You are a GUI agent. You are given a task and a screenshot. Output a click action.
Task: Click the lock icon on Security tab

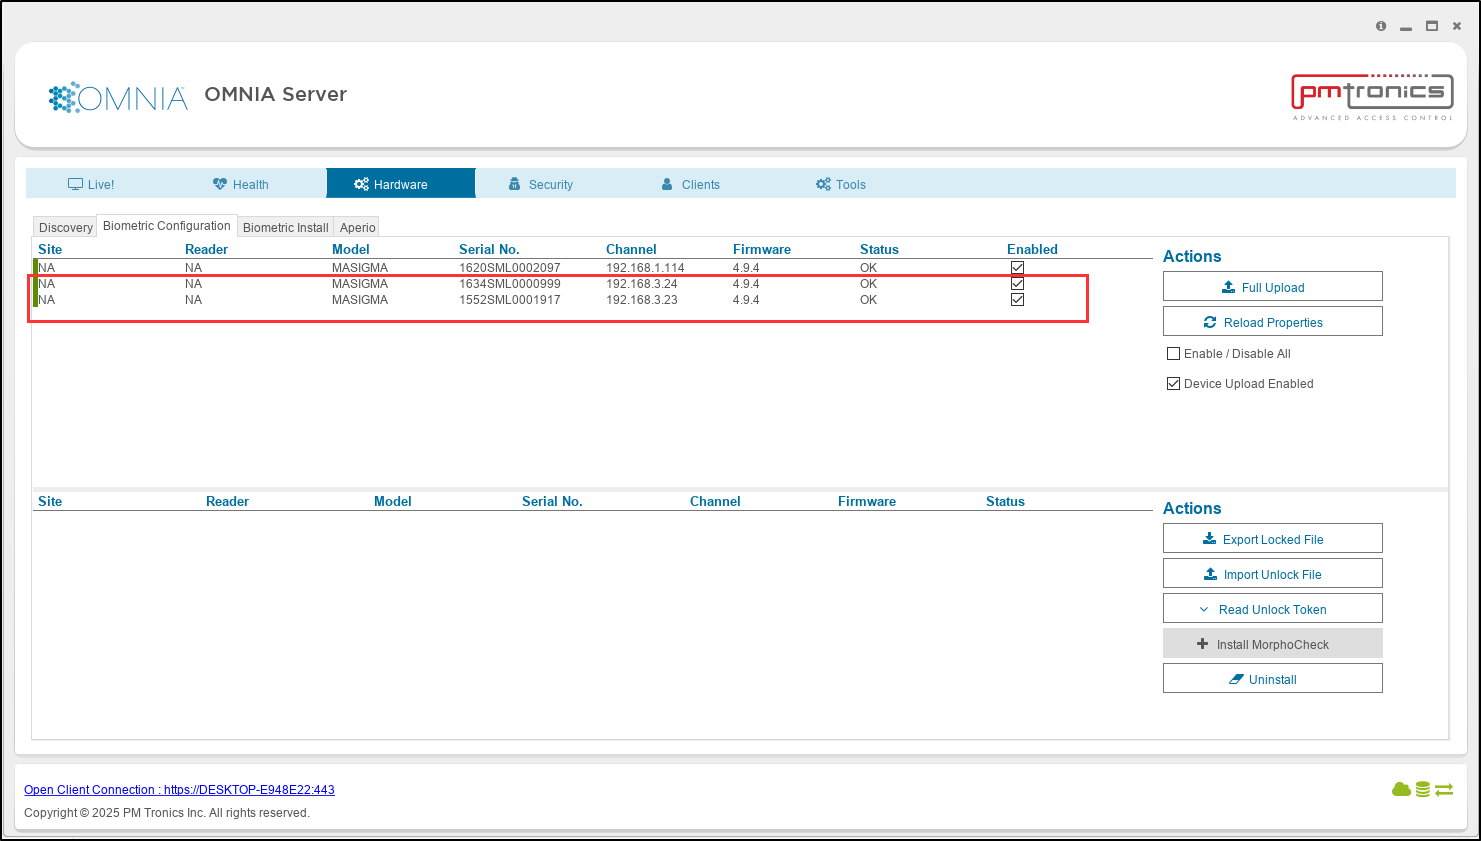pyautogui.click(x=514, y=184)
